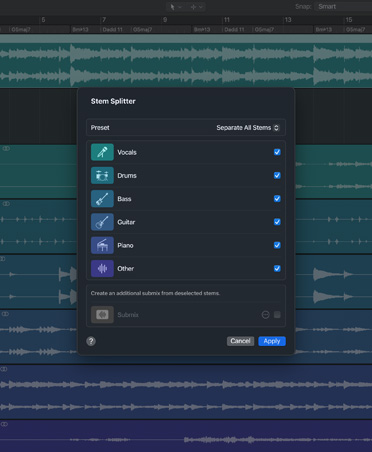Uncheck the Piano stem checkbox
This screenshot has width=372, height=452.
tap(277, 245)
